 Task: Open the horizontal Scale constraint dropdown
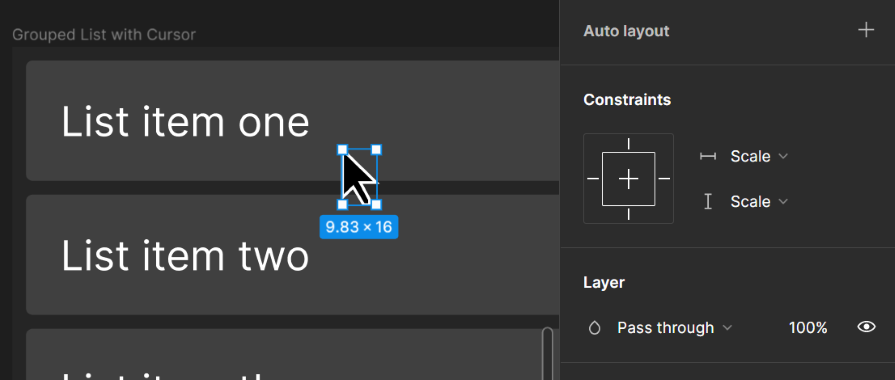(x=759, y=156)
